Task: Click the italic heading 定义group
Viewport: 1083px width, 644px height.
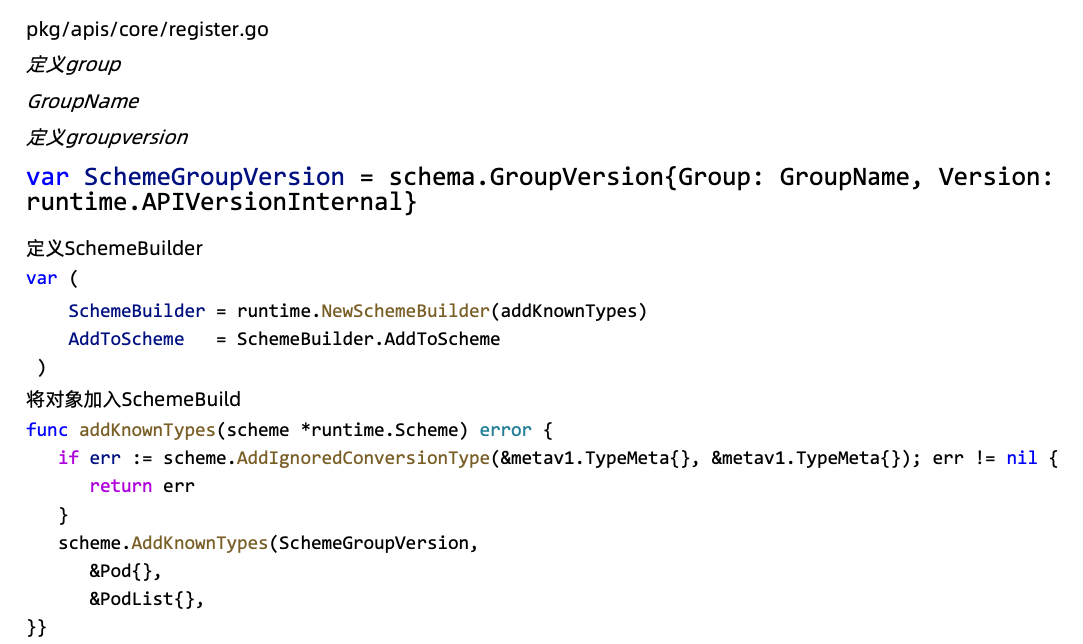Action: pyautogui.click(x=74, y=65)
